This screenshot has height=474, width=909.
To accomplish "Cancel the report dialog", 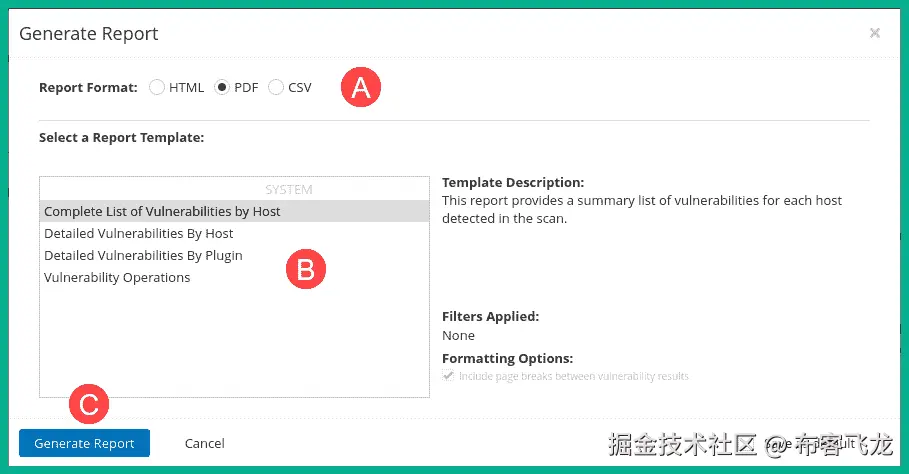I will 204,443.
